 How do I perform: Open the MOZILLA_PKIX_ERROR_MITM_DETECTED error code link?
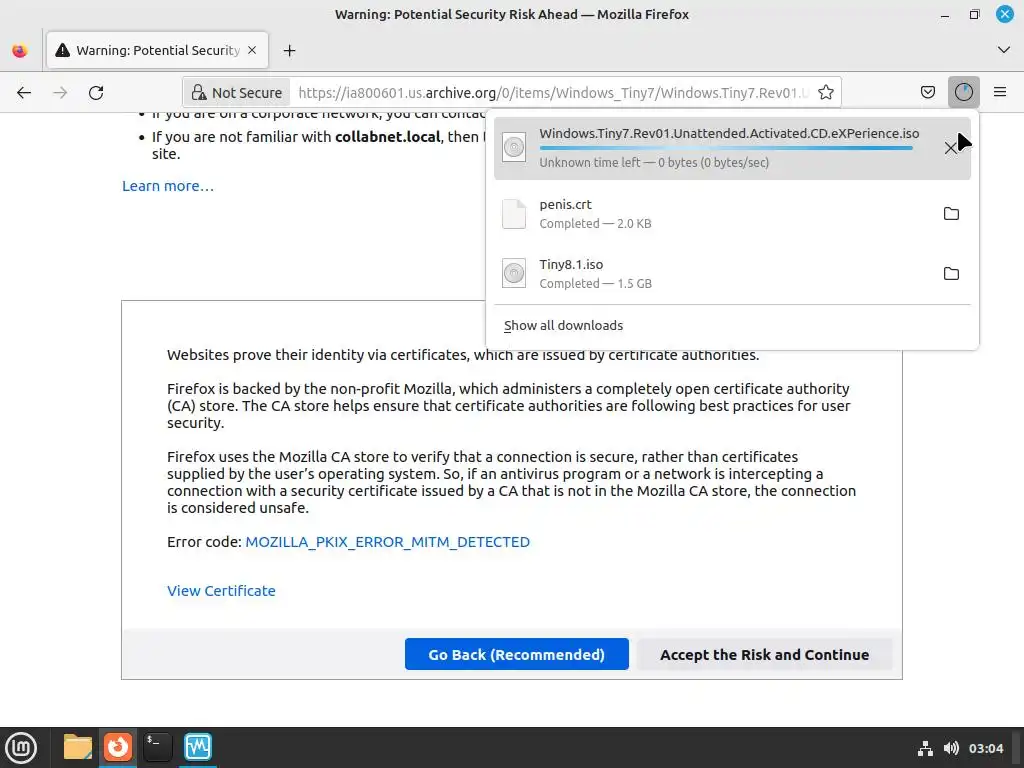pos(387,542)
